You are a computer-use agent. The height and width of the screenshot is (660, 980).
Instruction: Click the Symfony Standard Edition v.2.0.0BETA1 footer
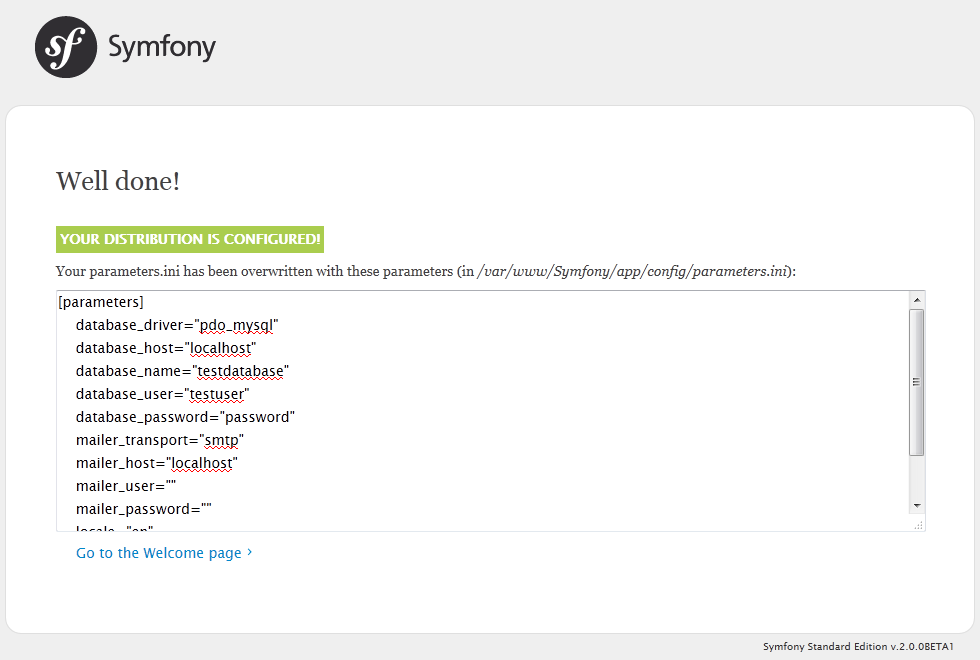[x=858, y=646]
